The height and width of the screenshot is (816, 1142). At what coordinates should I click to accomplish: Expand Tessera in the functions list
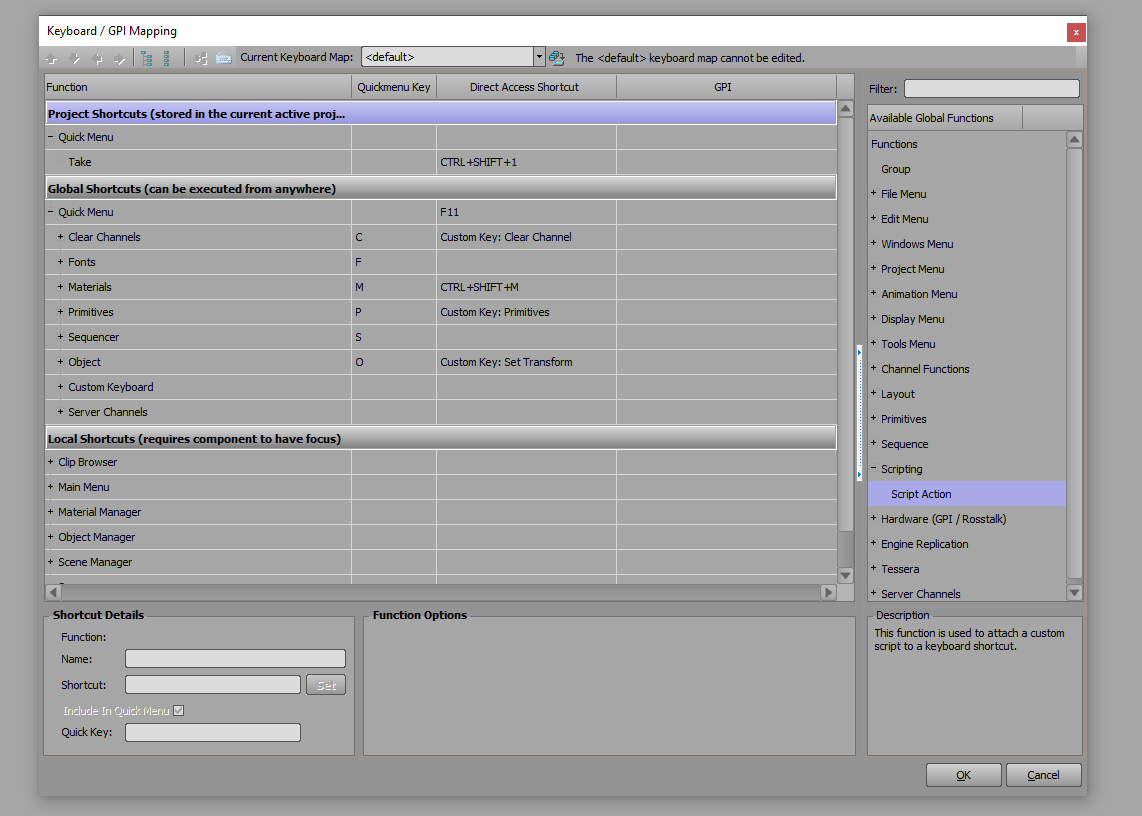(873, 568)
